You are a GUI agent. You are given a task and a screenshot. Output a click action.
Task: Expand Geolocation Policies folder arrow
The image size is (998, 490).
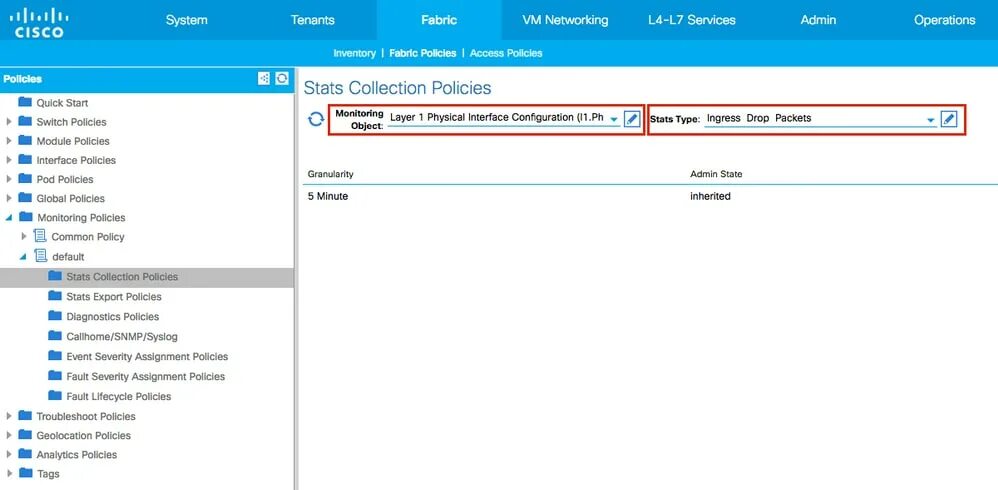point(9,435)
